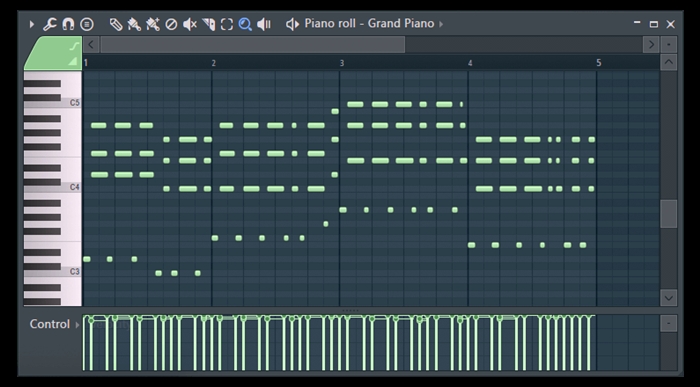Open the piano roll options menu arrow

tap(32, 24)
